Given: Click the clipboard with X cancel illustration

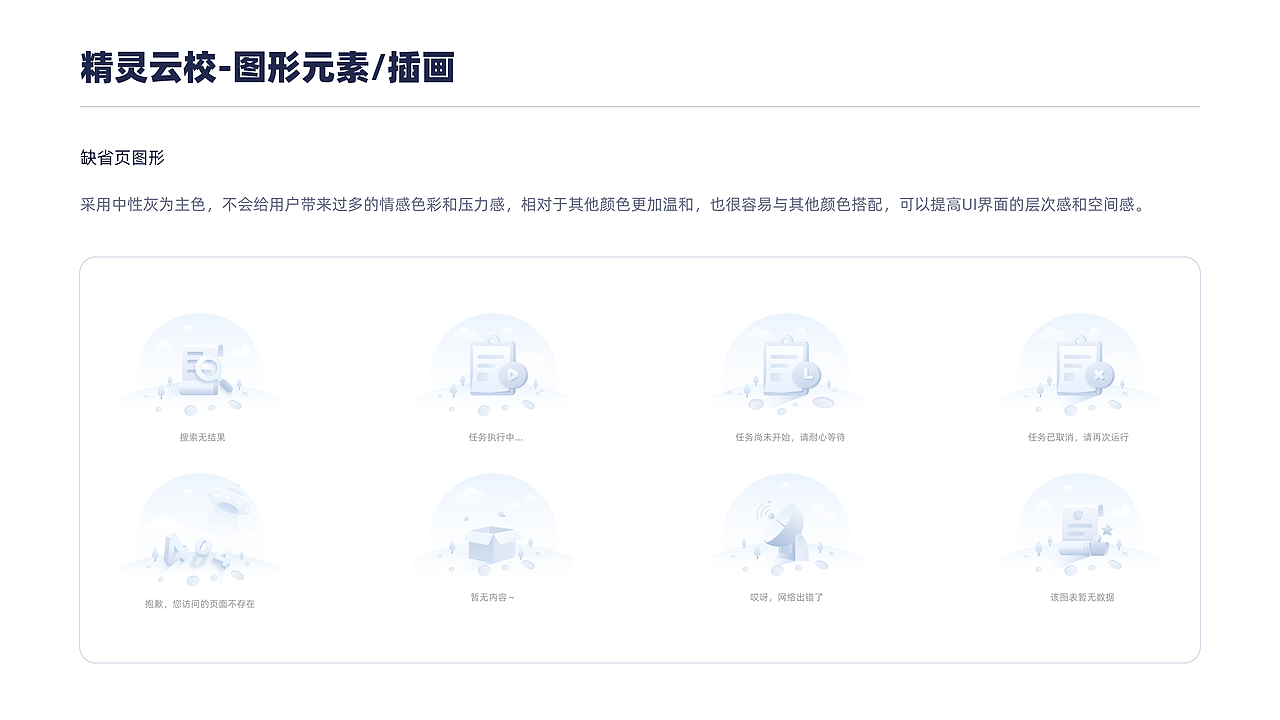Looking at the screenshot, I should click(1078, 365).
